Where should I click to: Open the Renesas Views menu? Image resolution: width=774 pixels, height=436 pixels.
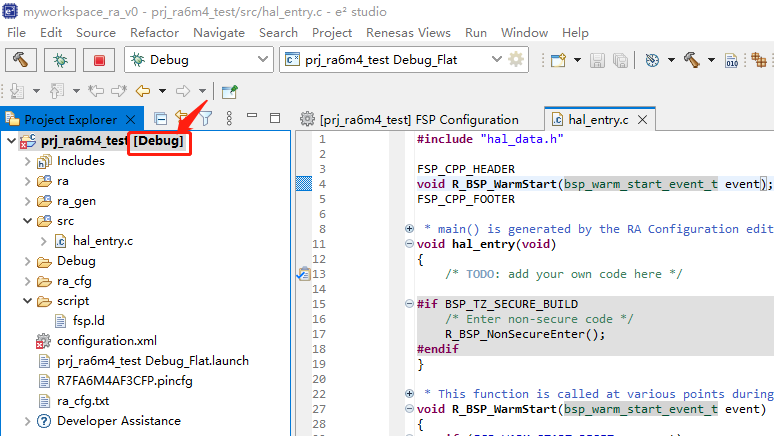(408, 33)
